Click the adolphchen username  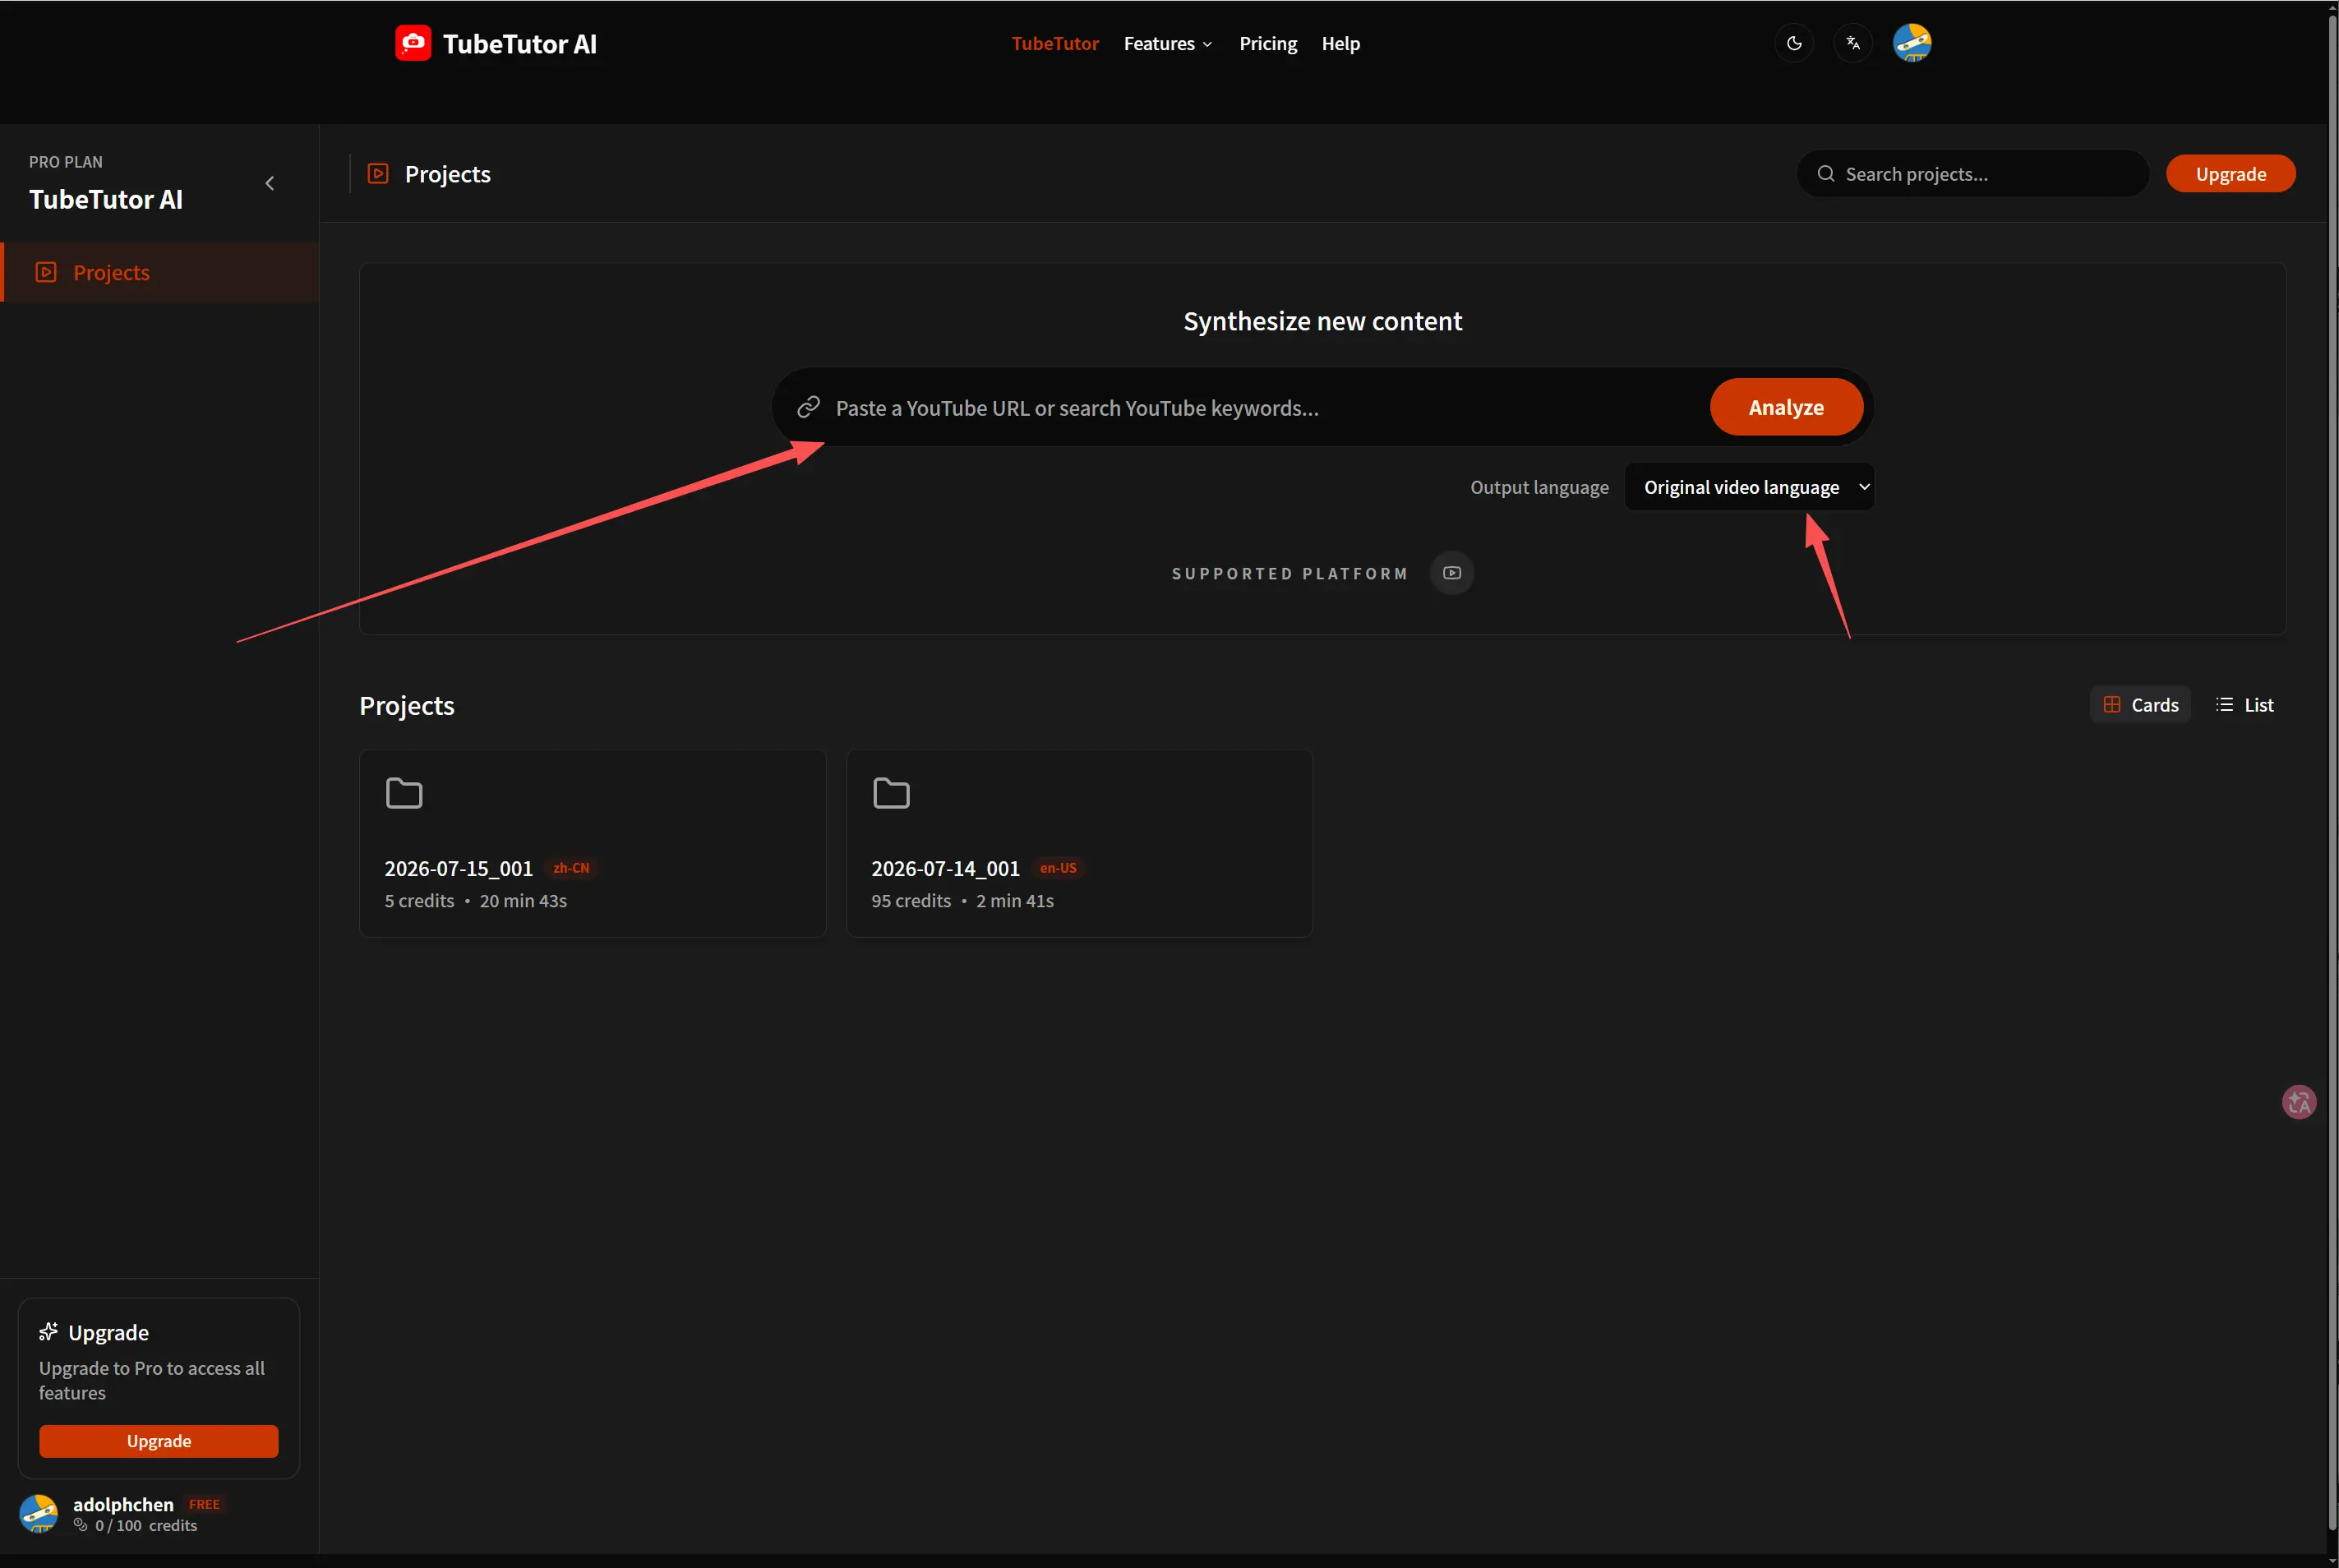pos(123,1504)
